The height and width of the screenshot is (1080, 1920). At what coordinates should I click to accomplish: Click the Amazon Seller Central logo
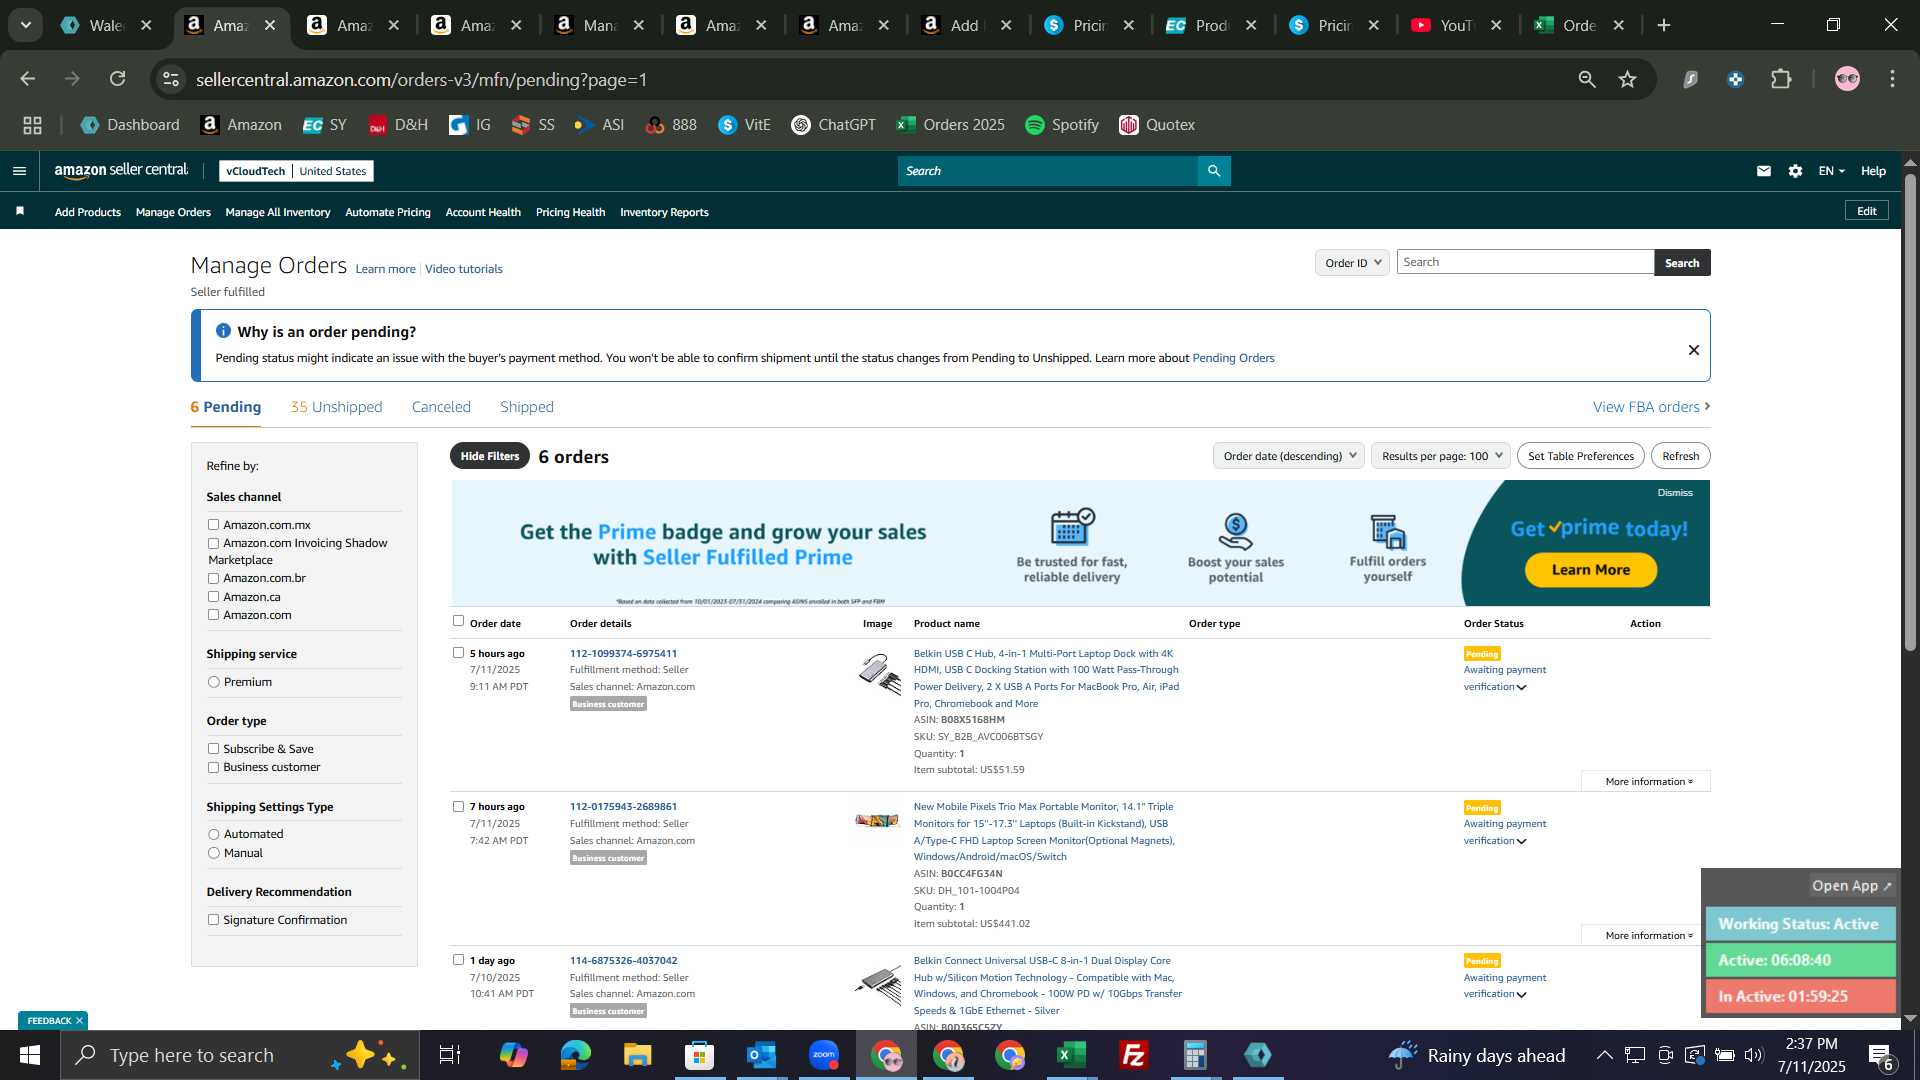pos(121,171)
